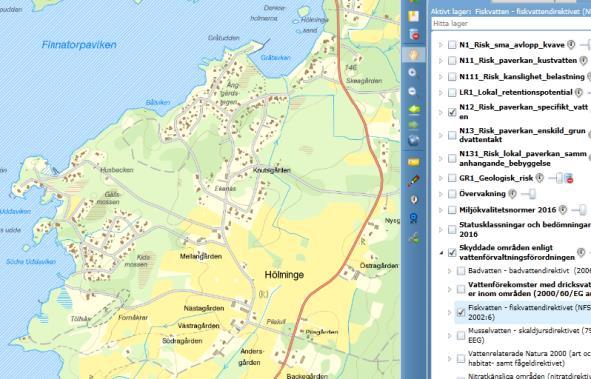591x379 pixels.
Task: Select the yellow measure ruler tool
Action: pyautogui.click(x=413, y=162)
